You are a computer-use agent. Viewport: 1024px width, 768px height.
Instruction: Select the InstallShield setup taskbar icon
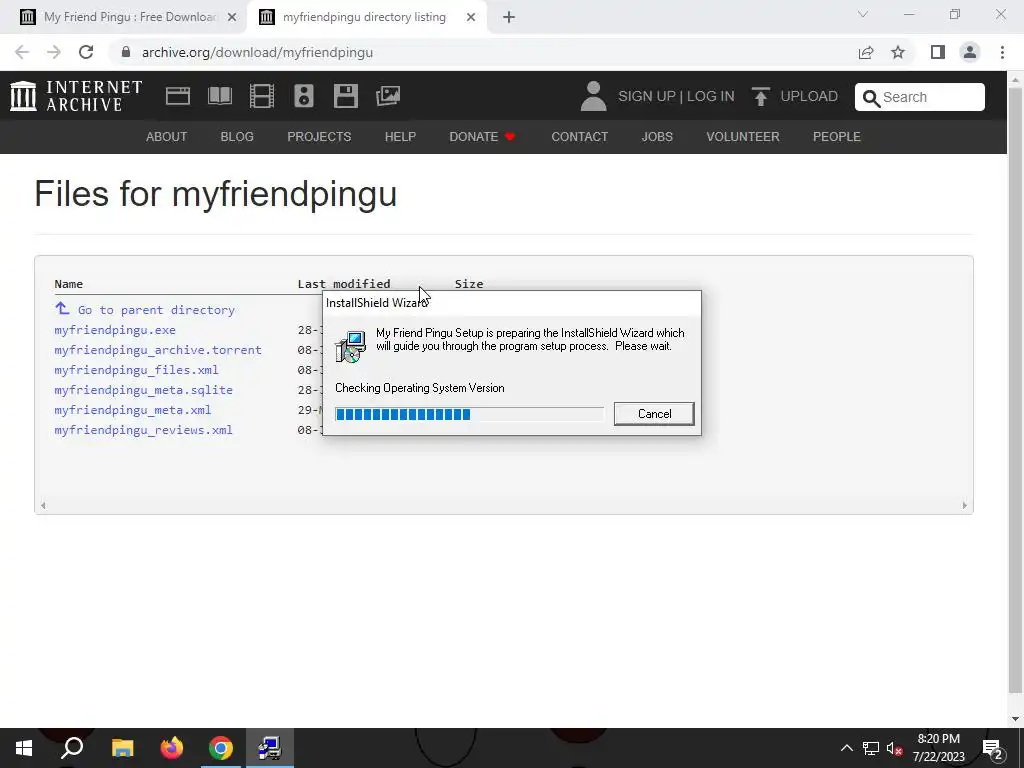(270, 748)
